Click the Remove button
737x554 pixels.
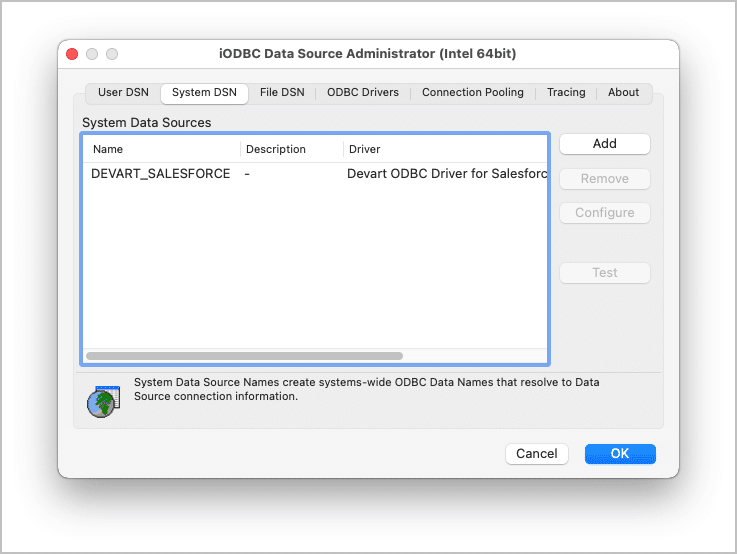coord(604,179)
